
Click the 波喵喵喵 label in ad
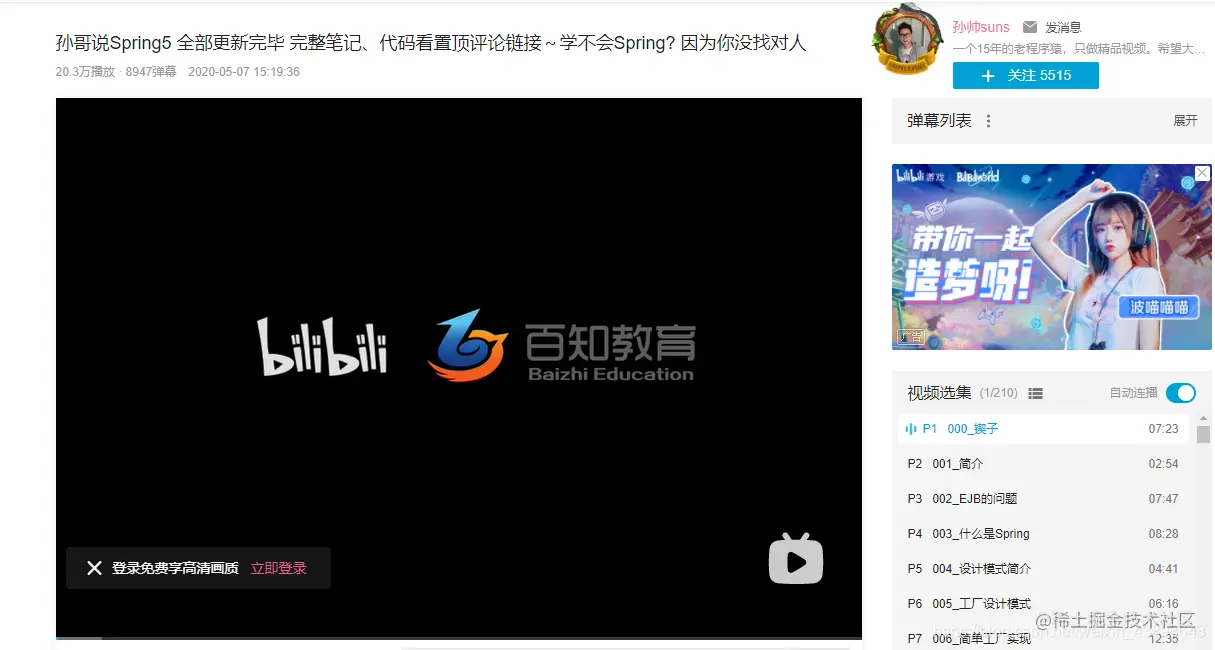pos(1158,307)
